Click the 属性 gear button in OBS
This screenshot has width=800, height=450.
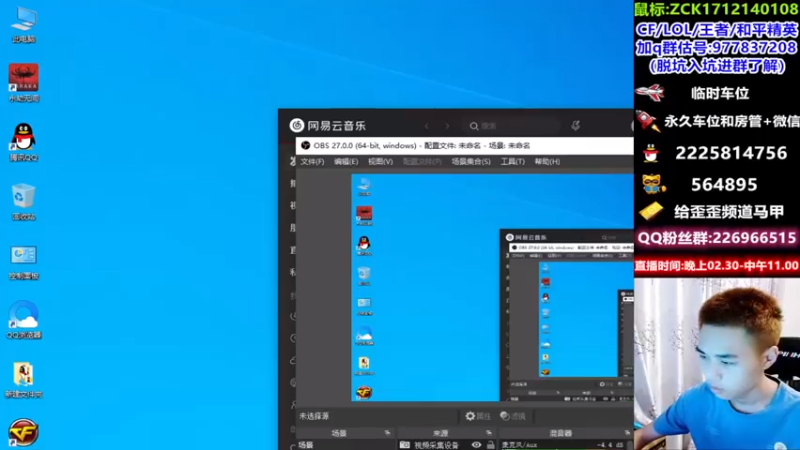tap(478, 416)
